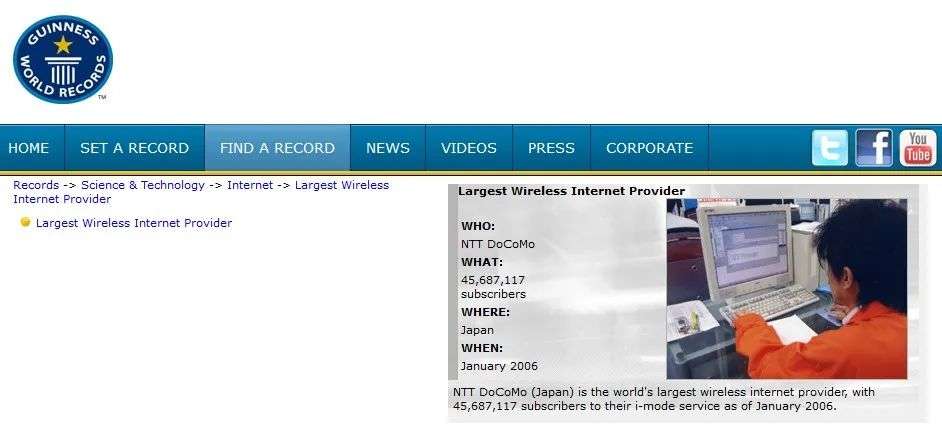The width and height of the screenshot is (942, 436).
Task: Select the FIND A RECORD menu
Action: [x=277, y=148]
